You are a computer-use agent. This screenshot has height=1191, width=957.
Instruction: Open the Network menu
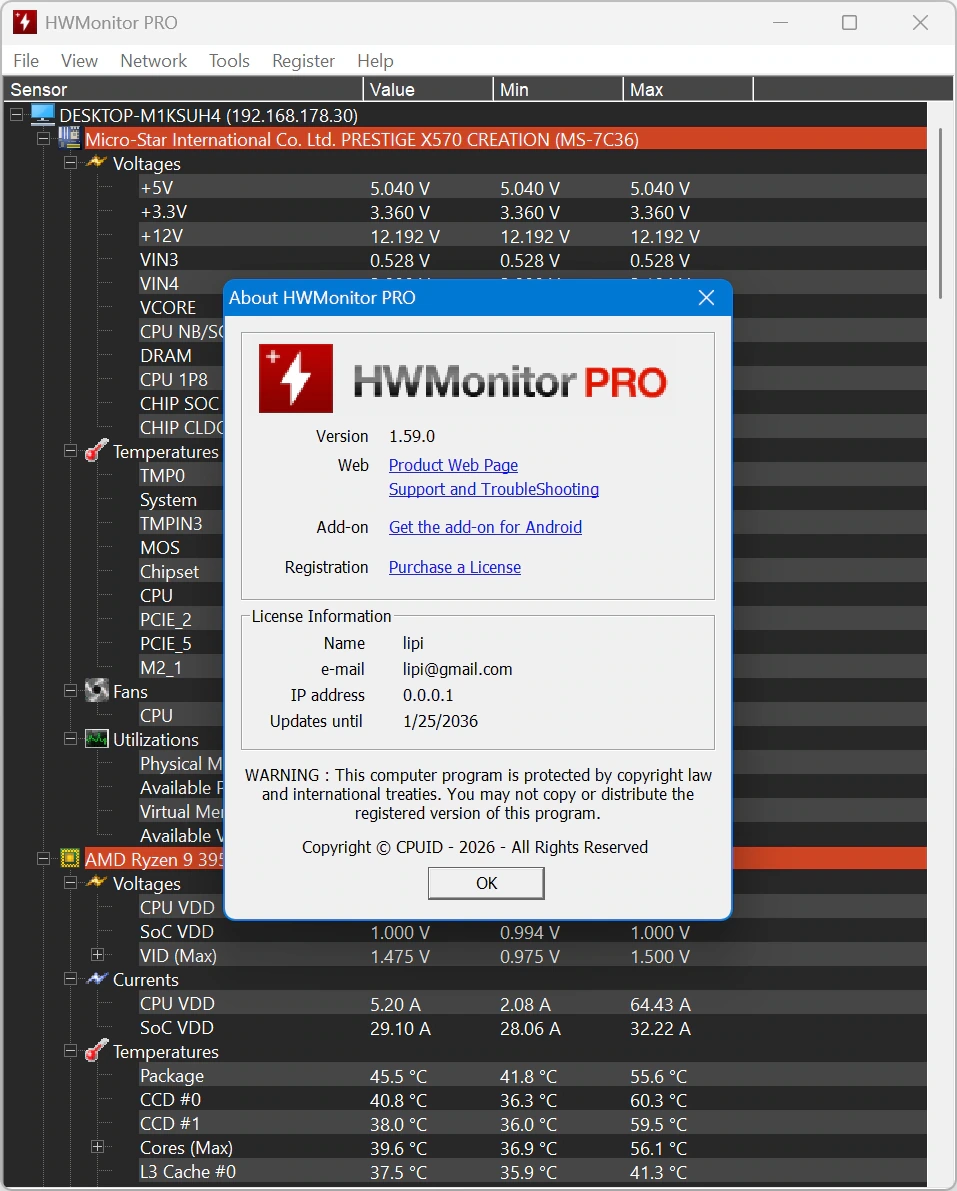[153, 61]
